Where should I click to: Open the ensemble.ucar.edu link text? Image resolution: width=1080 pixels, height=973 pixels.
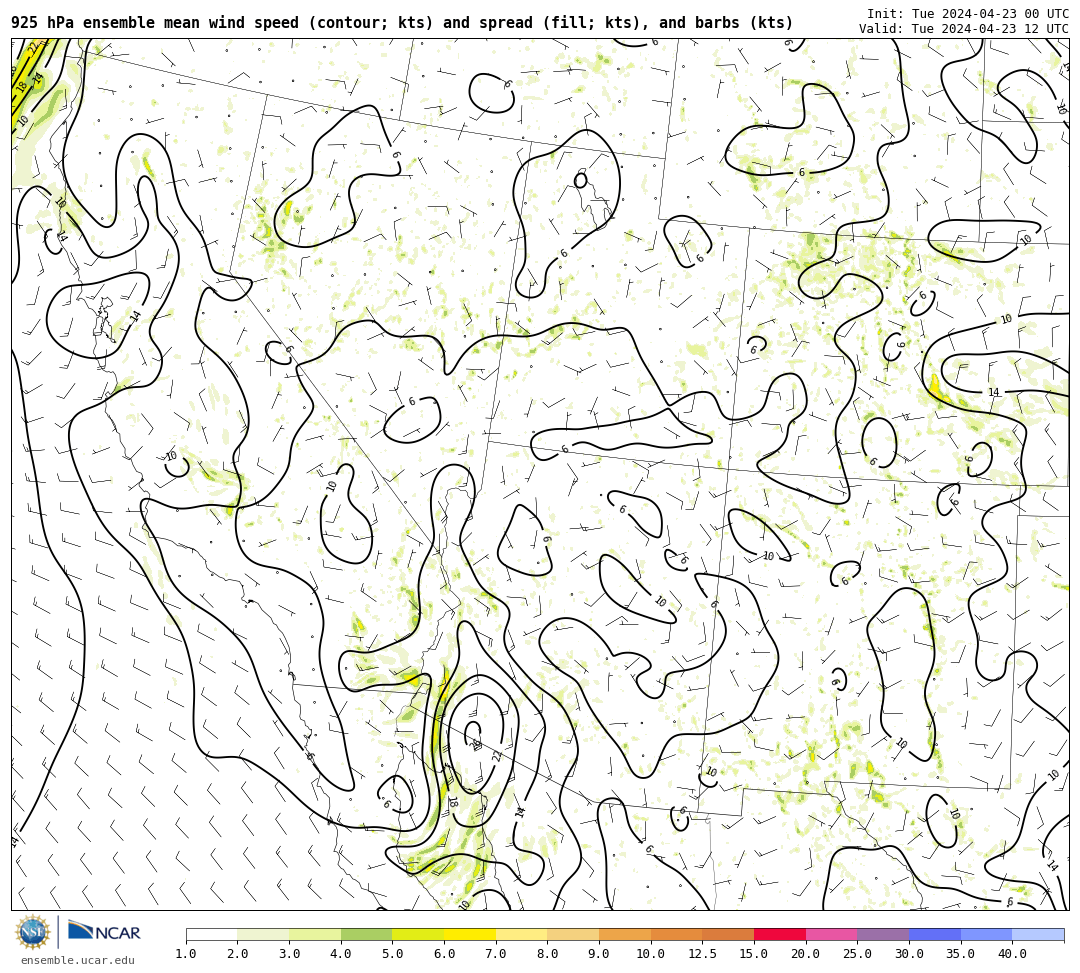78,960
